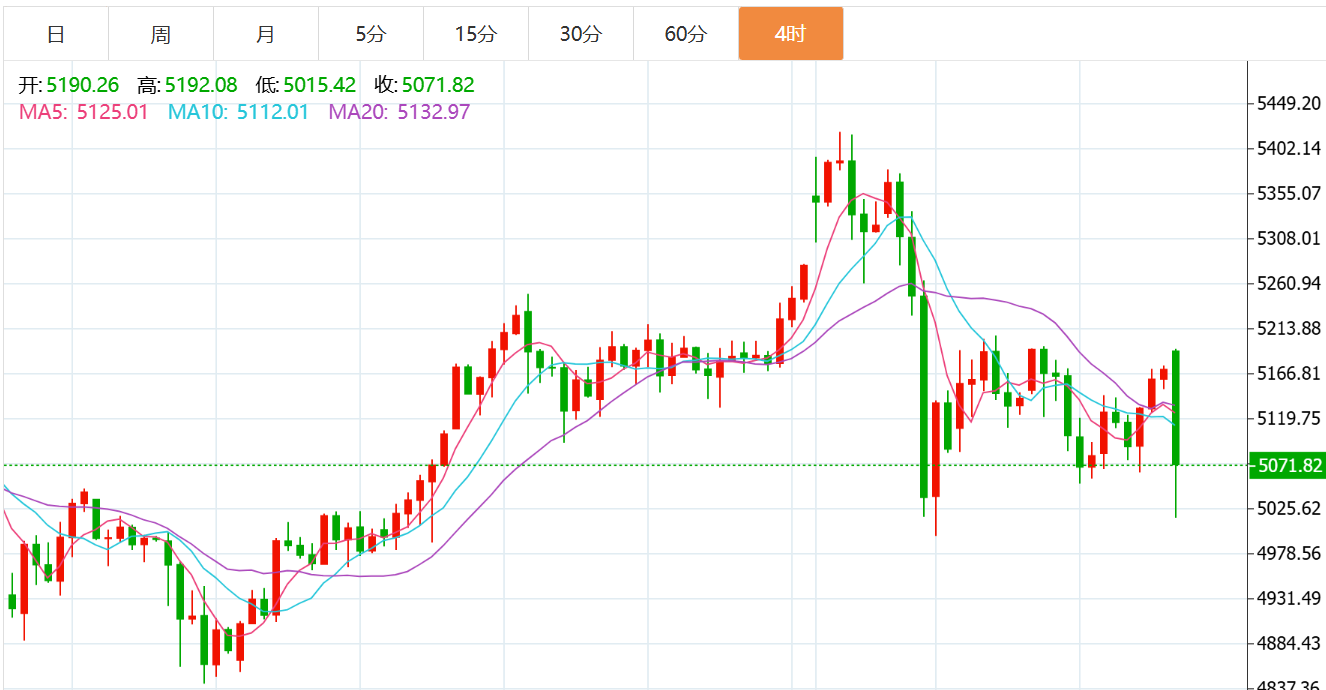Viewport: 1326px width, 690px height.
Task: Click the 5260.94 price axis label
Action: pos(1289,283)
